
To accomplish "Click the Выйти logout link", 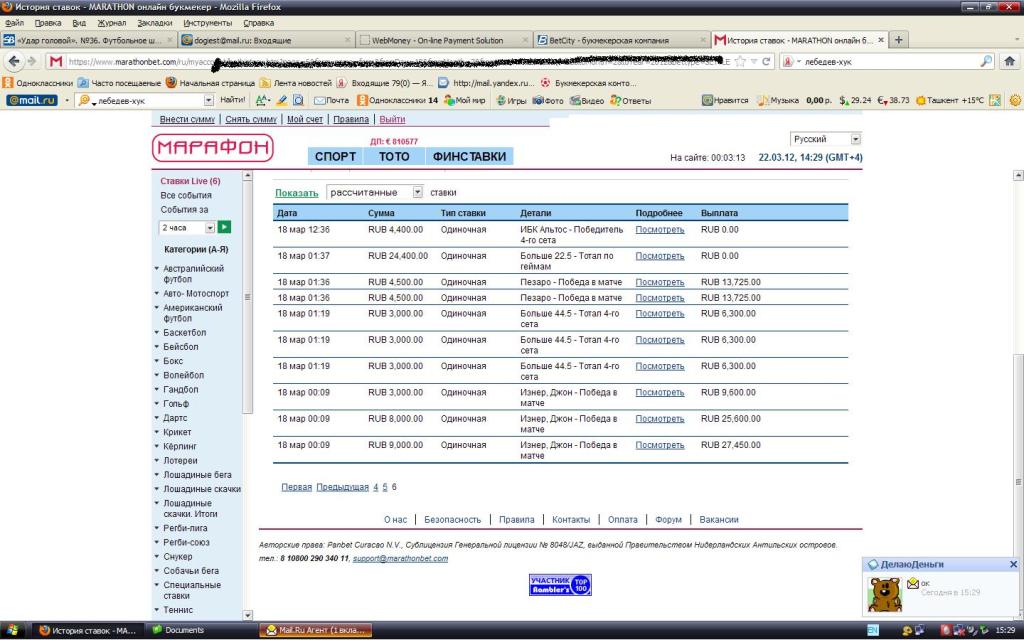I will [392, 120].
